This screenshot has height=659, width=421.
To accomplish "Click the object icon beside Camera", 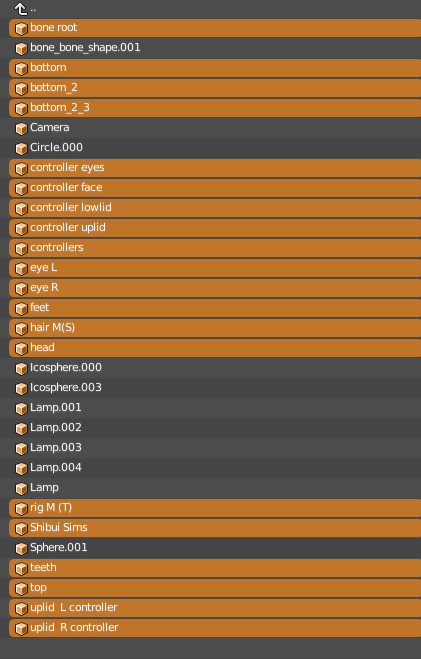I will [21, 129].
